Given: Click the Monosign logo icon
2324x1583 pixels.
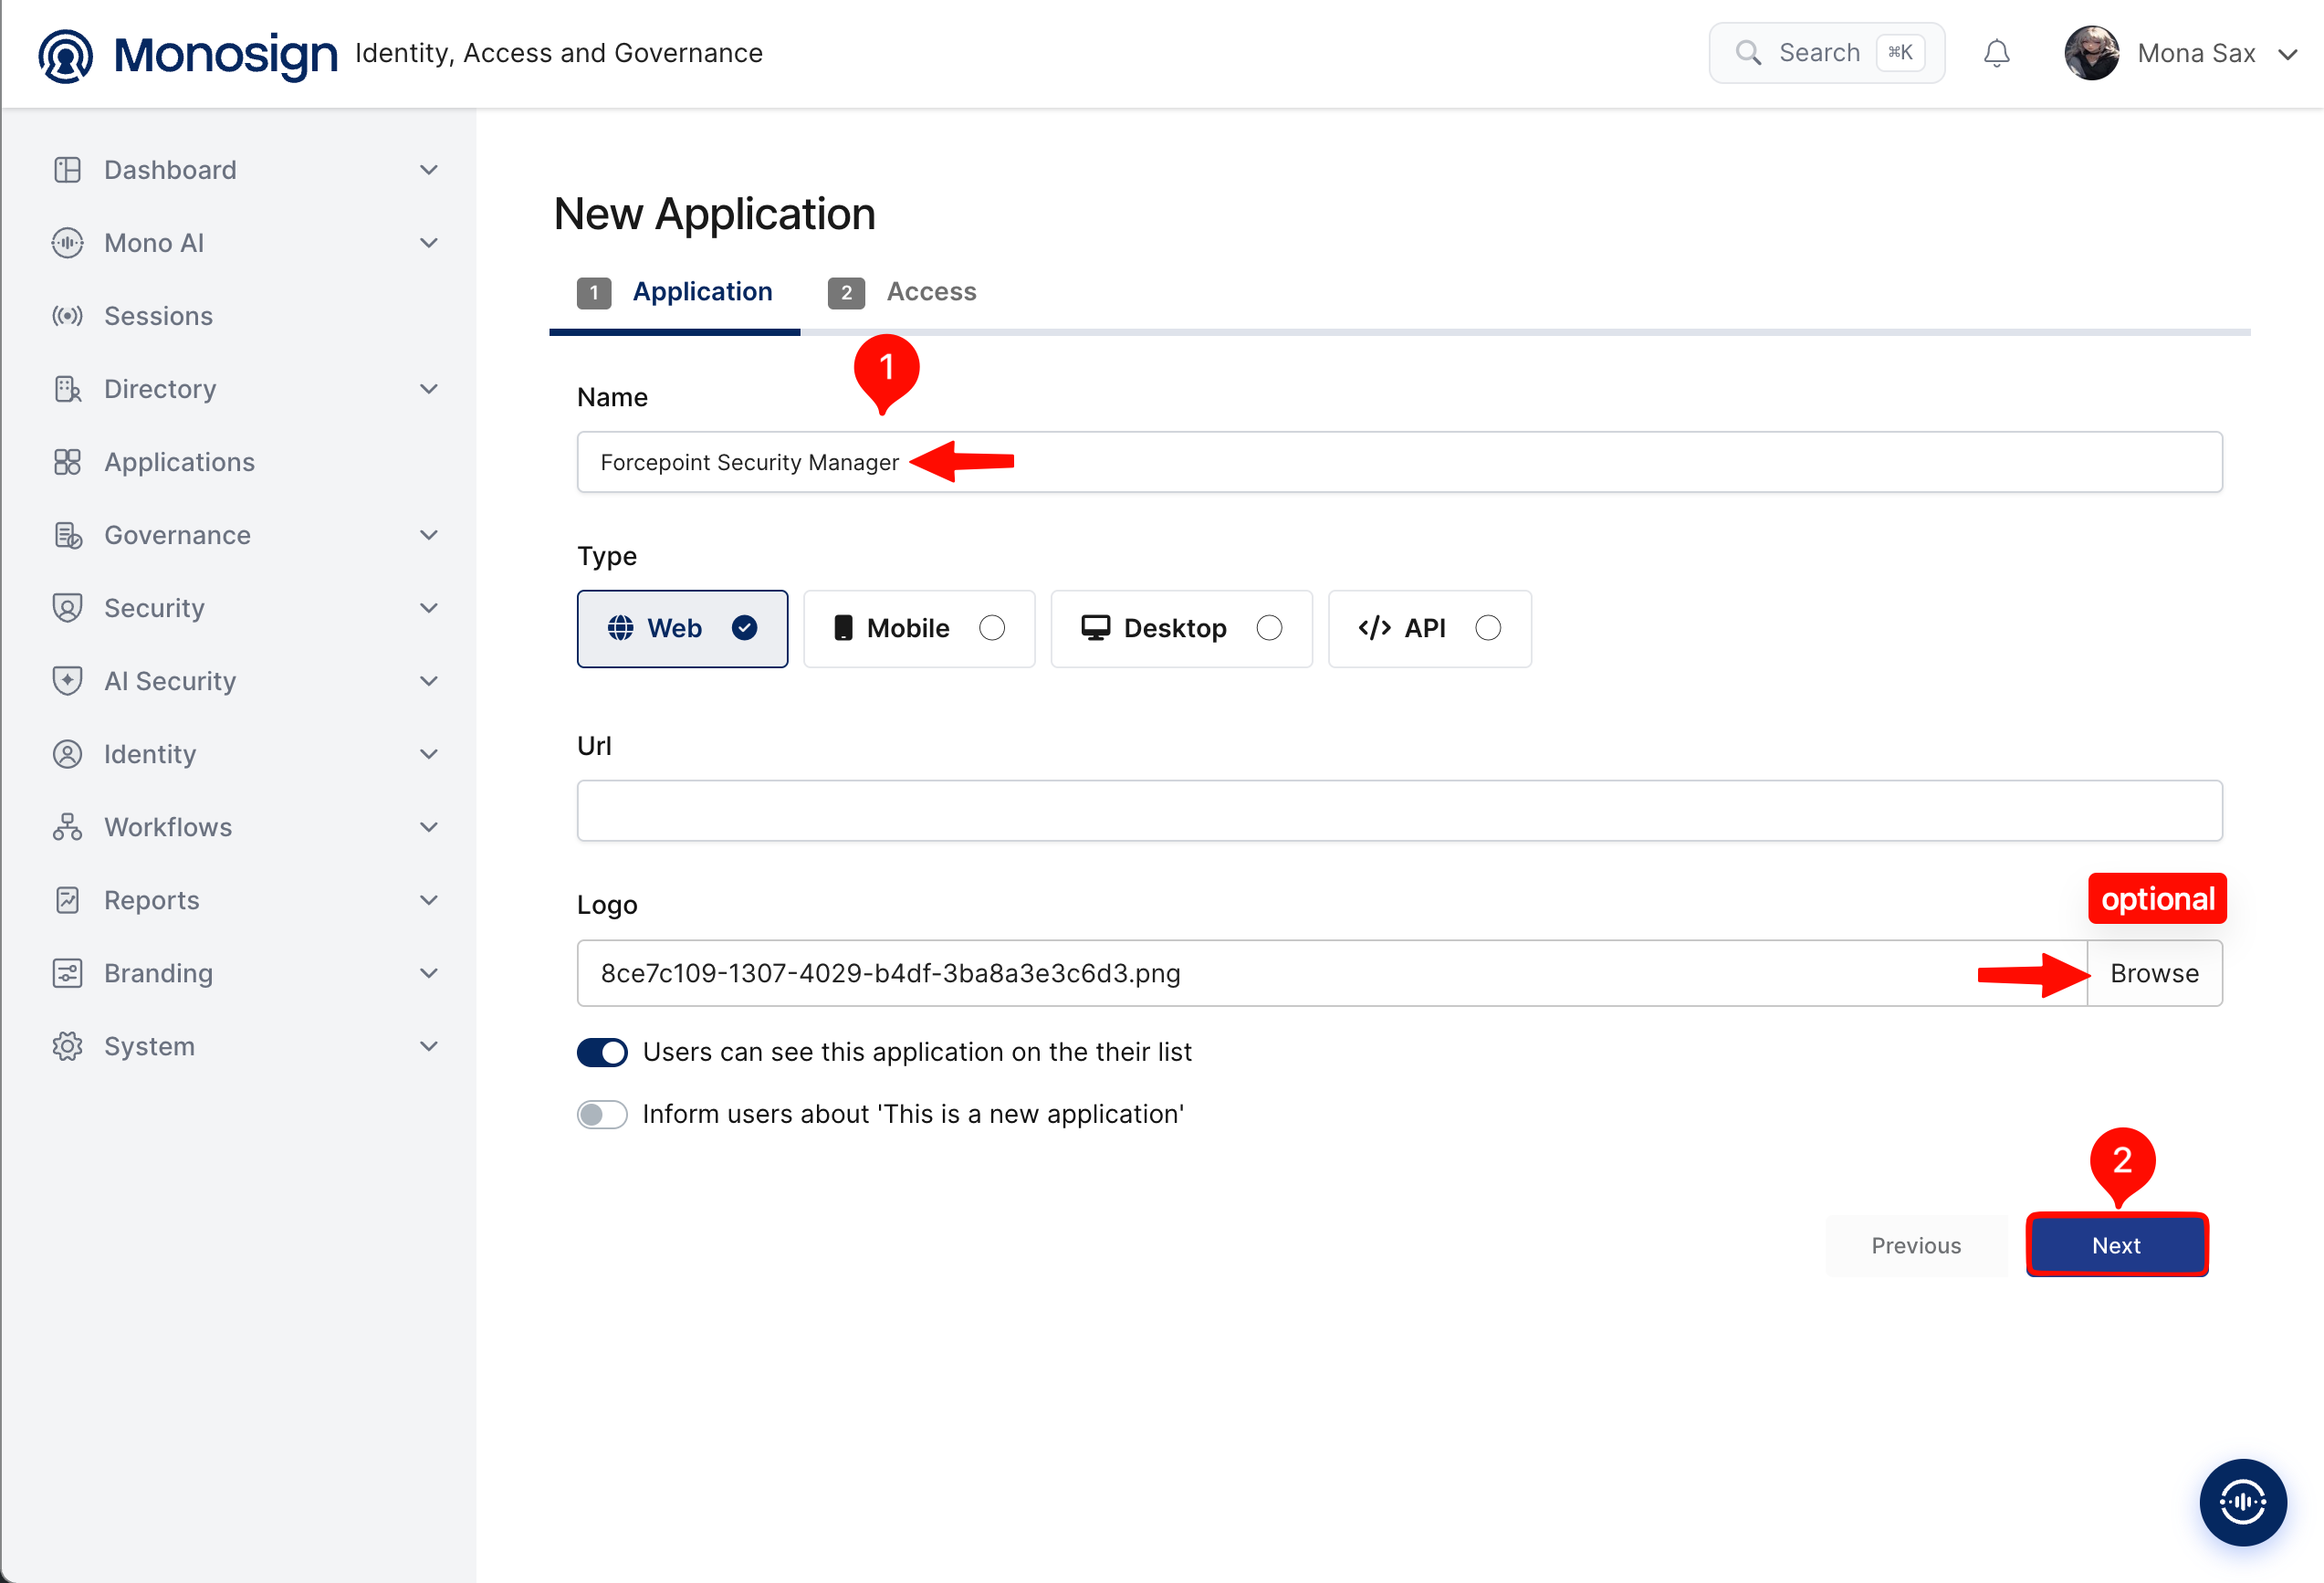Looking at the screenshot, I should coord(66,54).
